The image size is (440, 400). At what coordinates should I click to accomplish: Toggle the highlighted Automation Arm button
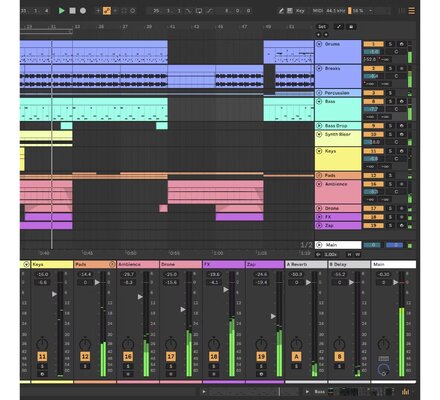[107, 11]
